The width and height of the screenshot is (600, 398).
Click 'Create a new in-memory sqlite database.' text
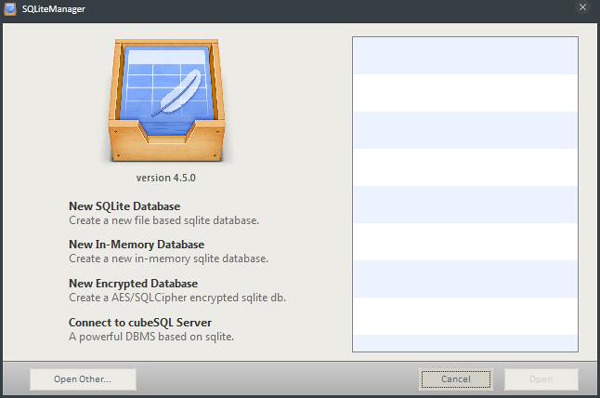[x=168, y=259]
